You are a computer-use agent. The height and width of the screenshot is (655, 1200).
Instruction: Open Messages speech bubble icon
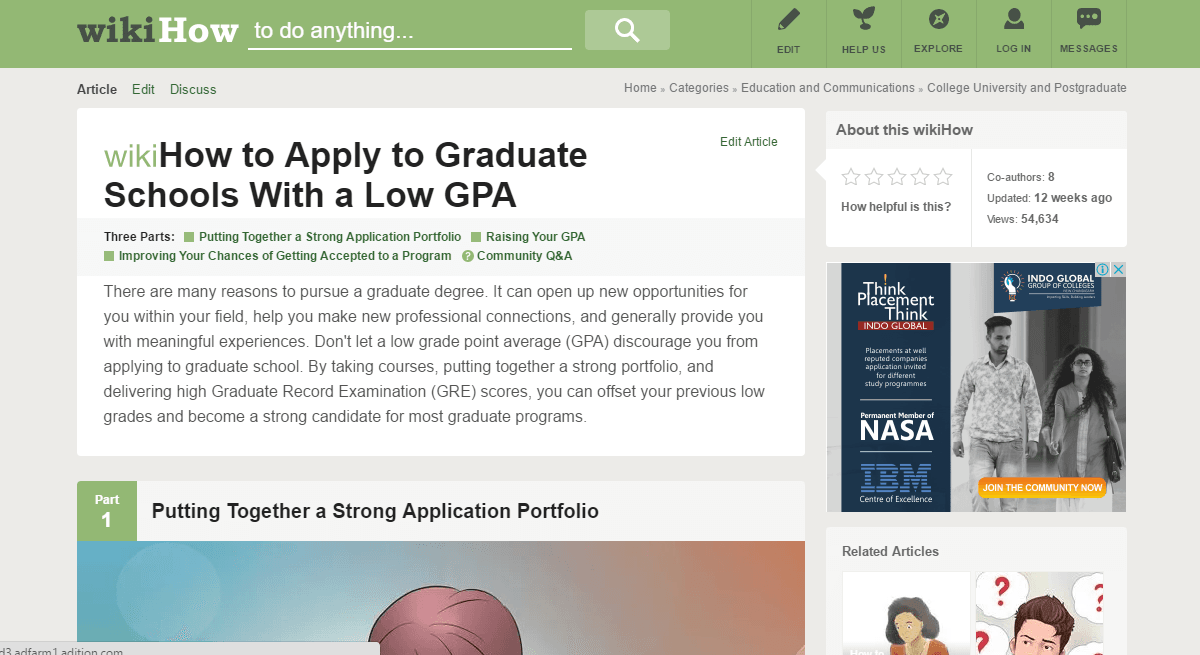point(1088,20)
